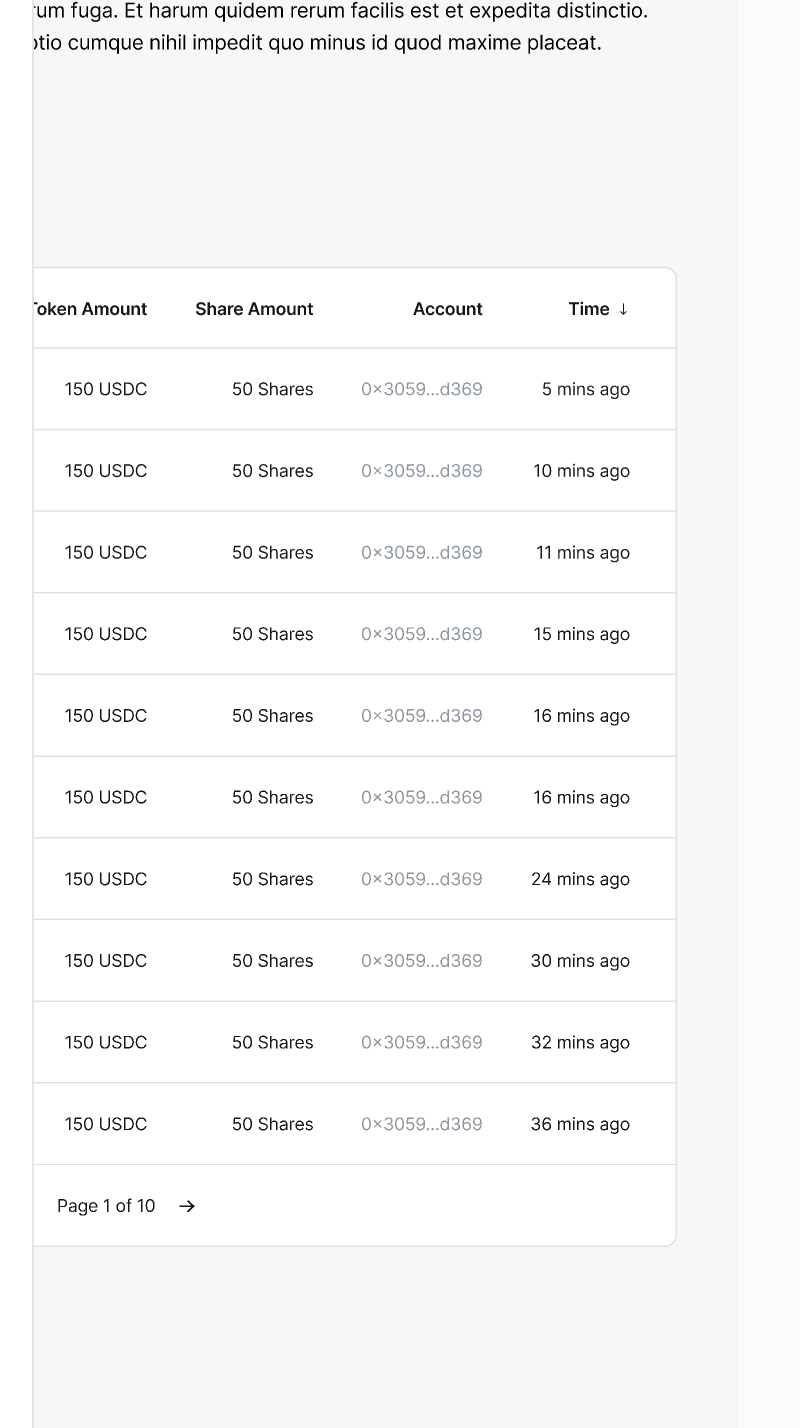Open account address in the 30 mins ago row
This screenshot has width=800, height=1428.
(x=422, y=960)
